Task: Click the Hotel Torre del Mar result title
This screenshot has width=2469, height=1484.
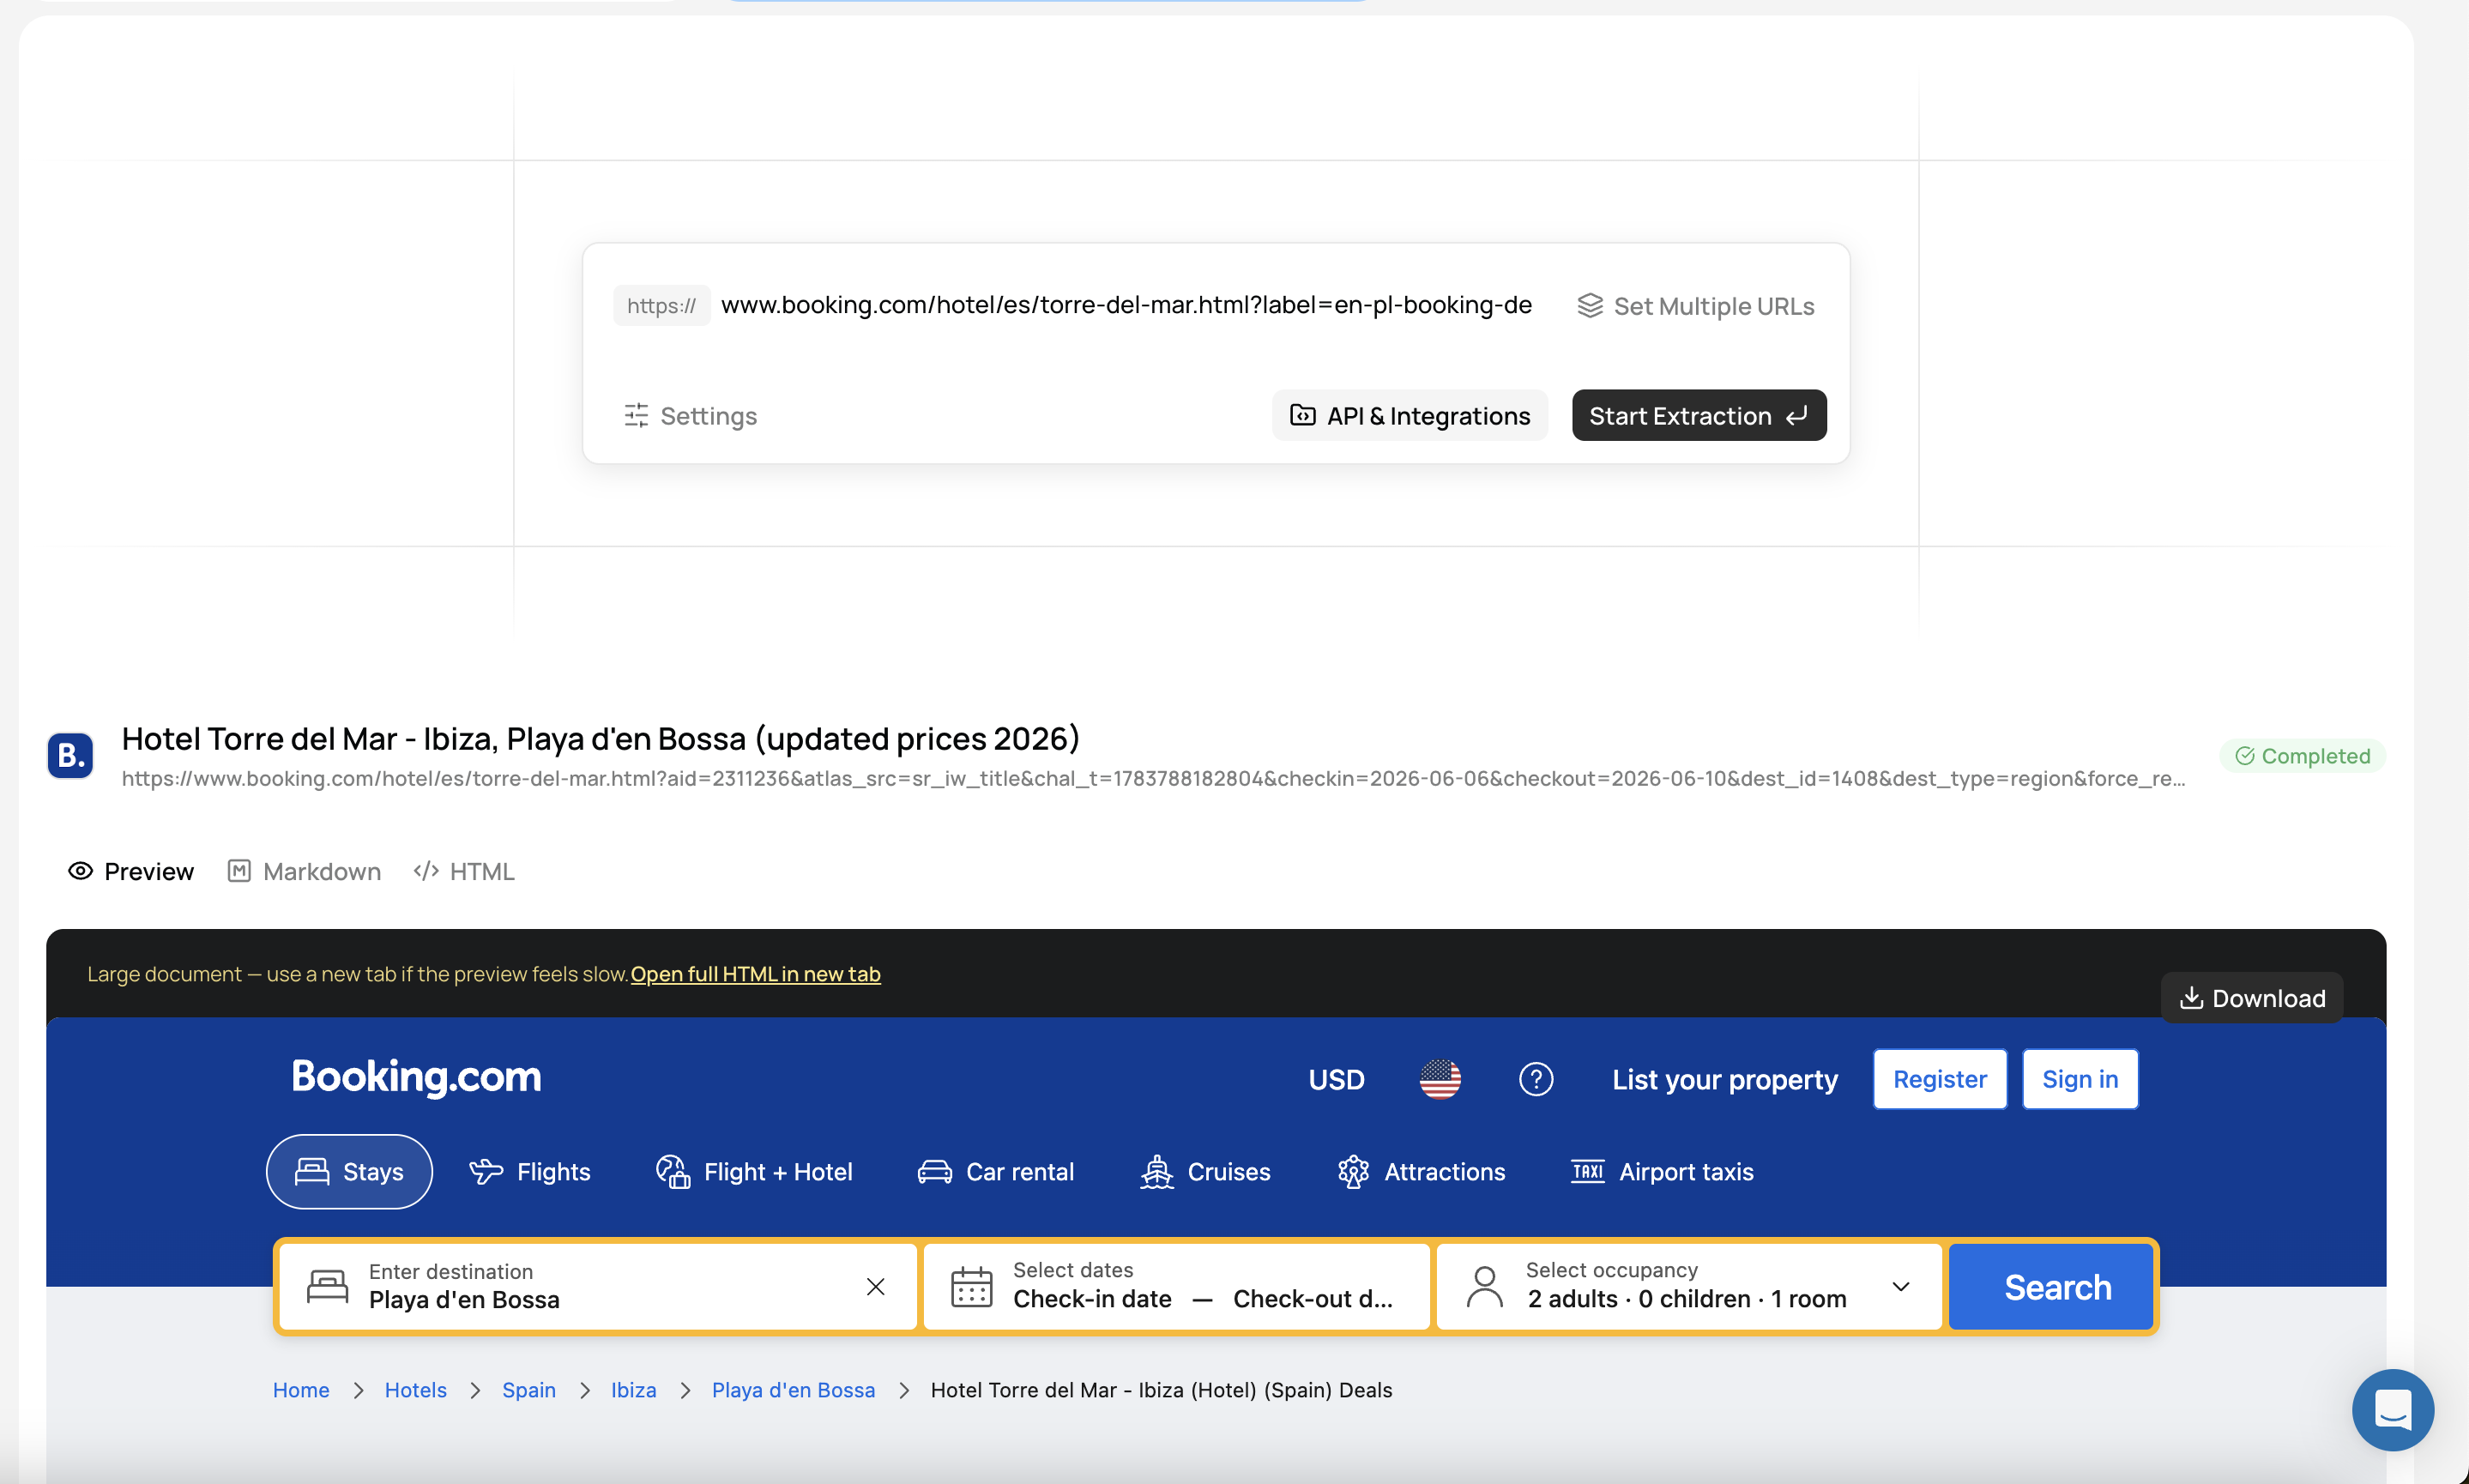Action: click(x=600, y=738)
